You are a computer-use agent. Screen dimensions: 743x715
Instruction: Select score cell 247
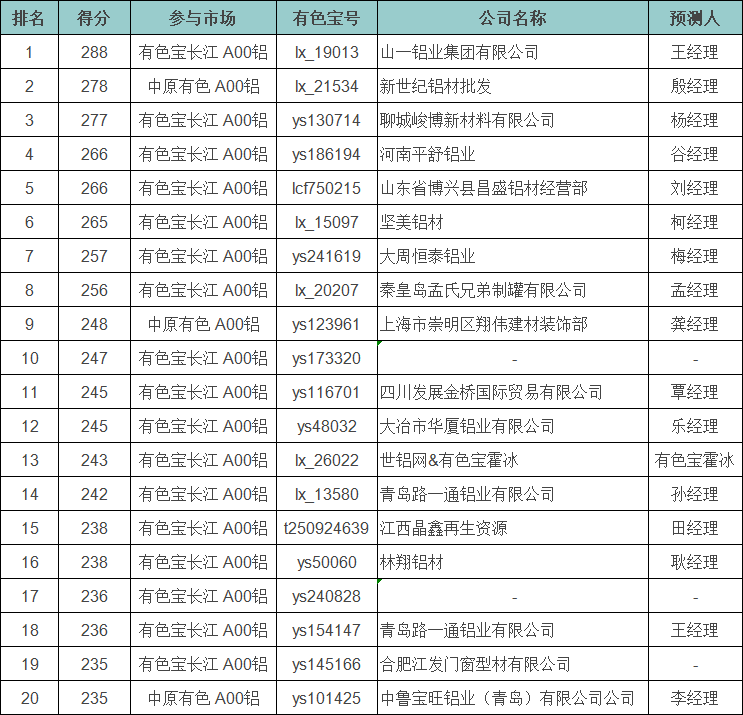click(x=94, y=358)
